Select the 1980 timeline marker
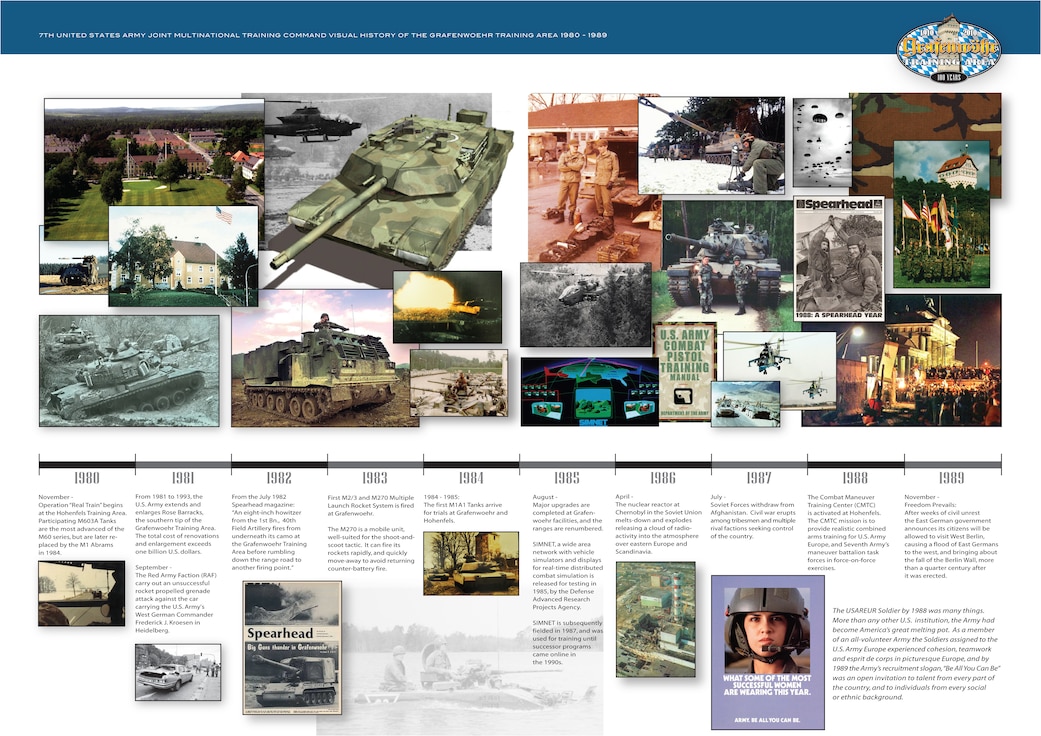Screen dimensions: 1041x736 click(x=86, y=478)
